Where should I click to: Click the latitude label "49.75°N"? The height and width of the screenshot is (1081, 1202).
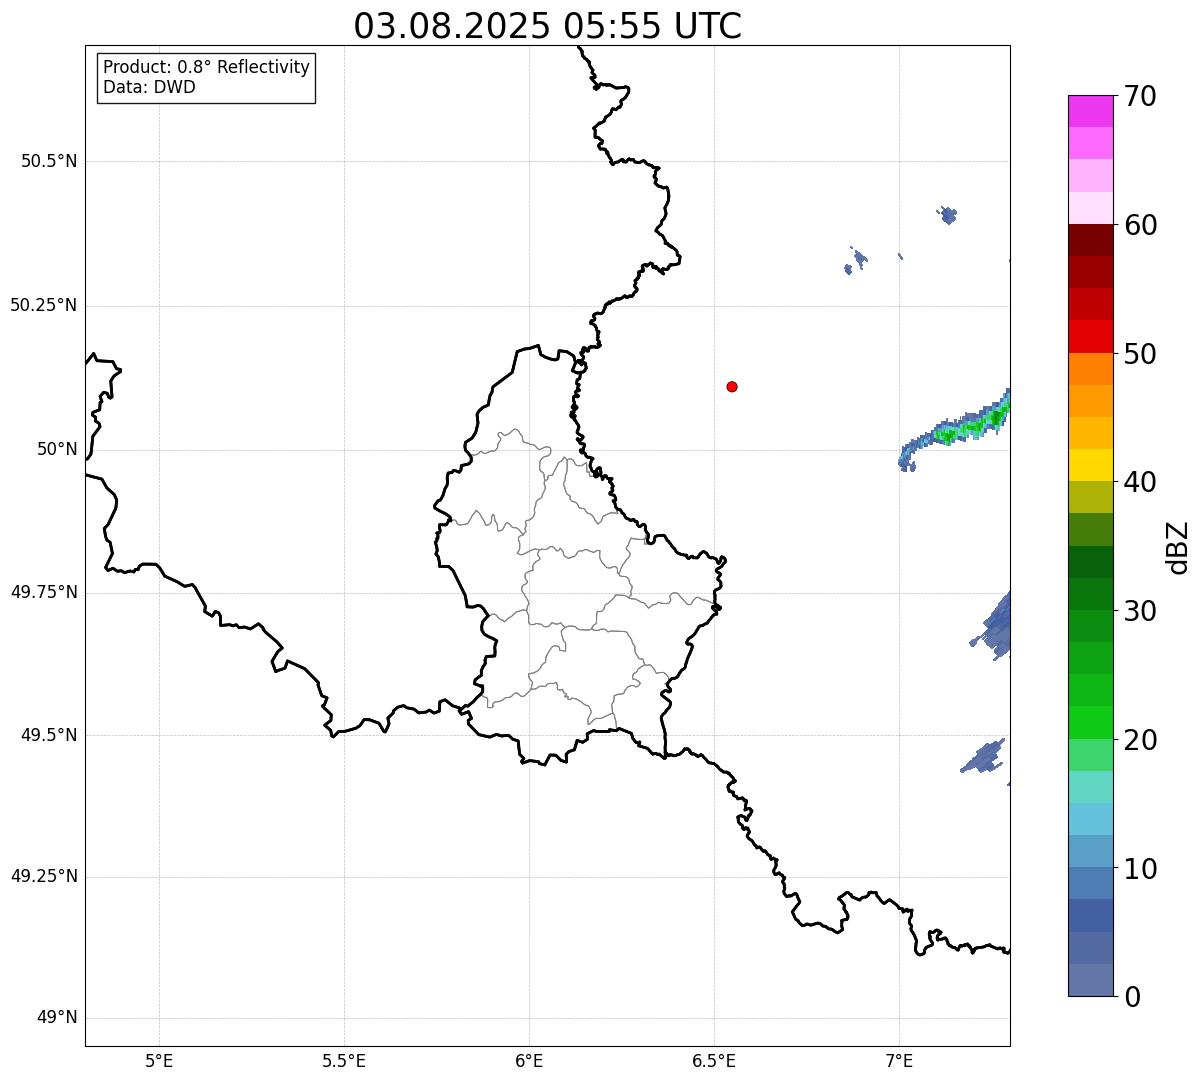click(x=43, y=592)
